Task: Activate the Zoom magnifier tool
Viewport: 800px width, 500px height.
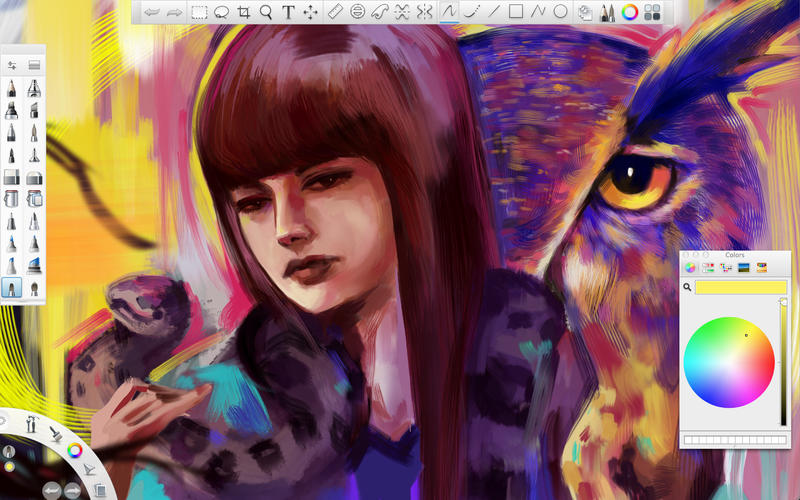Action: 266,13
